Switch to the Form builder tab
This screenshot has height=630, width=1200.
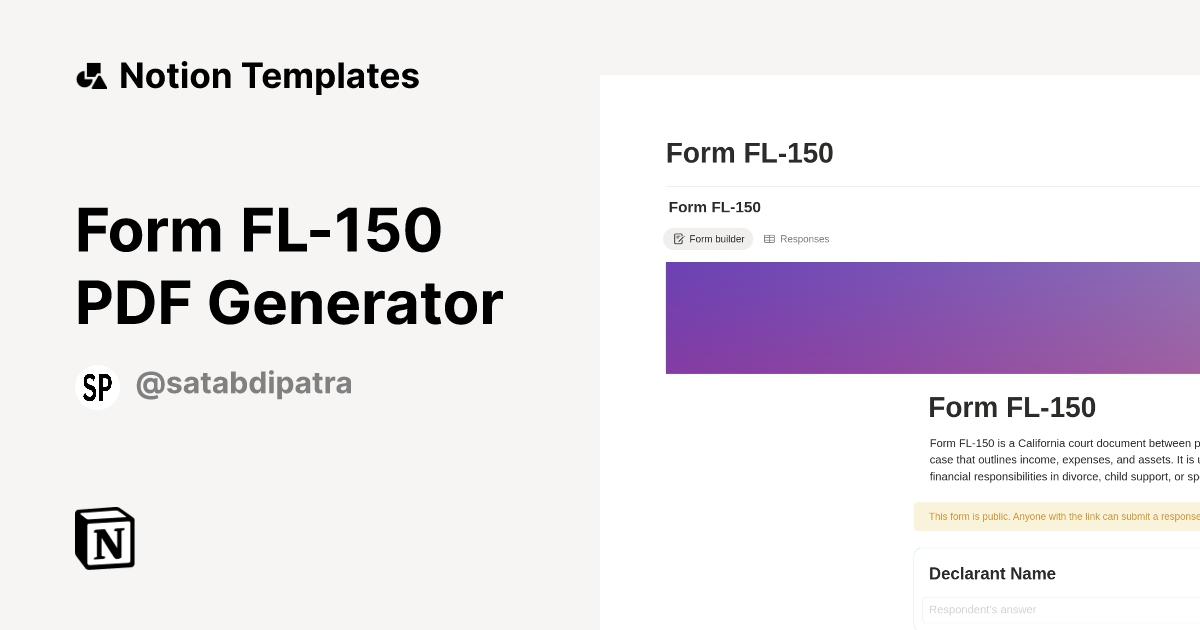point(708,239)
